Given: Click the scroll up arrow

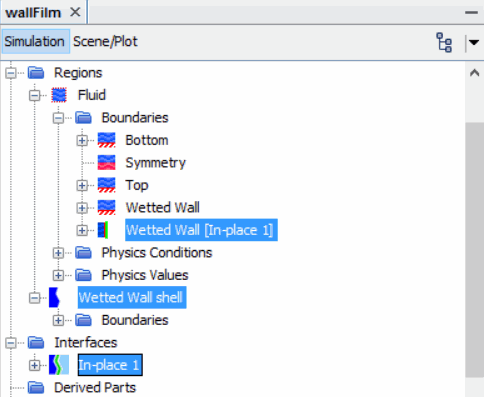Looking at the screenshot, I should pyautogui.click(x=475, y=73).
